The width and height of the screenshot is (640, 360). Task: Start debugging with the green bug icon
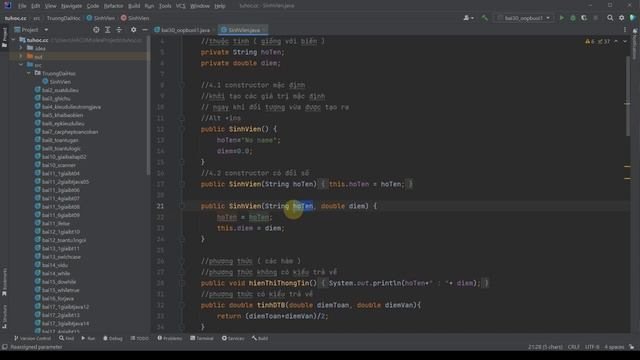coord(573,18)
